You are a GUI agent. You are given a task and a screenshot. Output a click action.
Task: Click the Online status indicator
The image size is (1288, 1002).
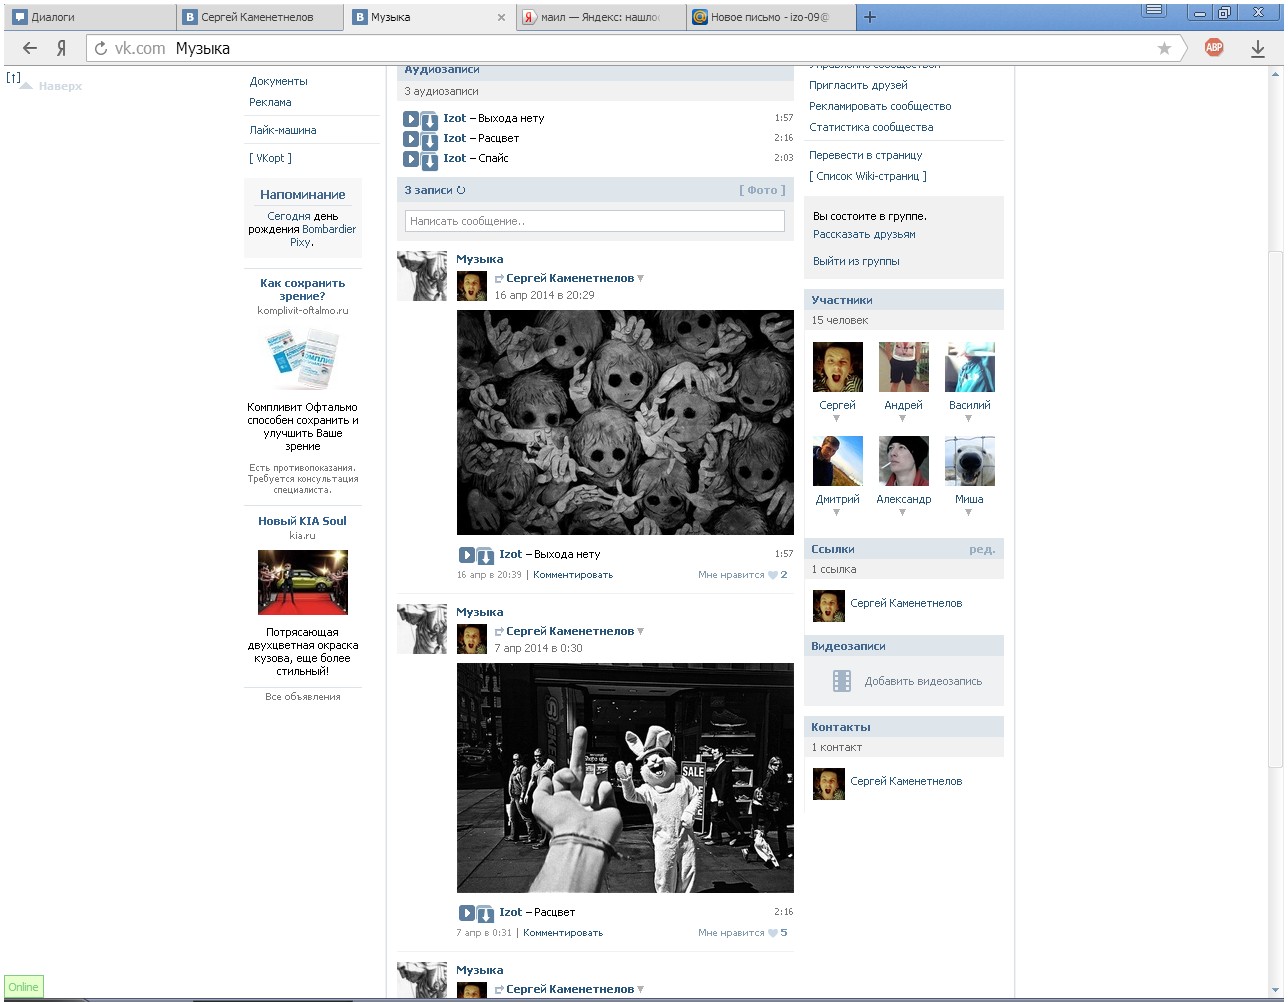point(23,987)
